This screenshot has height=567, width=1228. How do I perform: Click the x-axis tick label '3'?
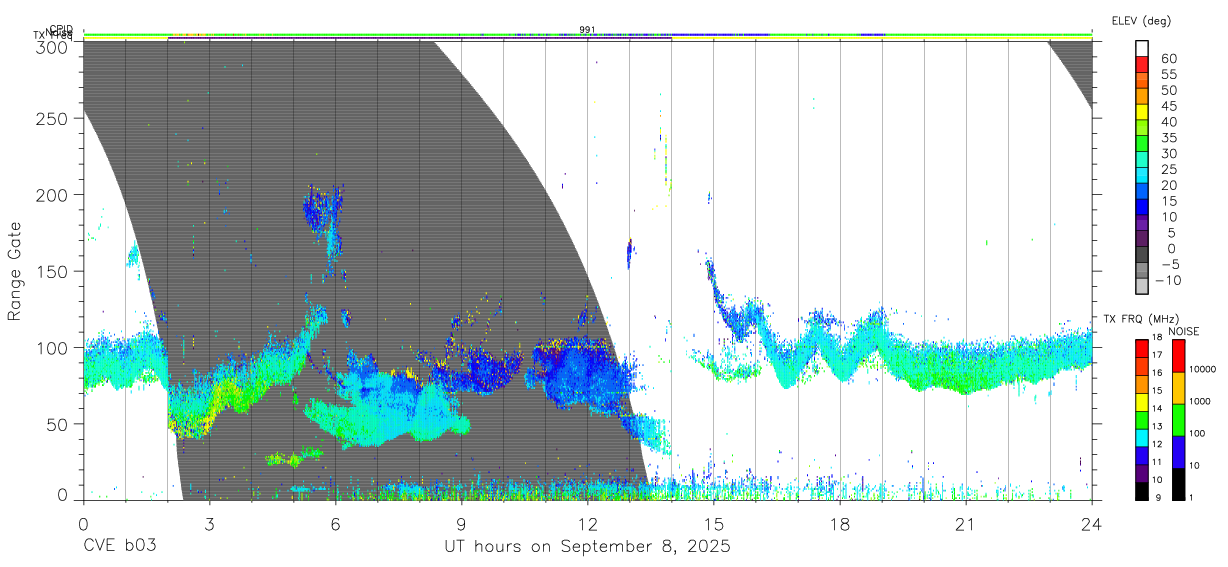[x=209, y=524]
